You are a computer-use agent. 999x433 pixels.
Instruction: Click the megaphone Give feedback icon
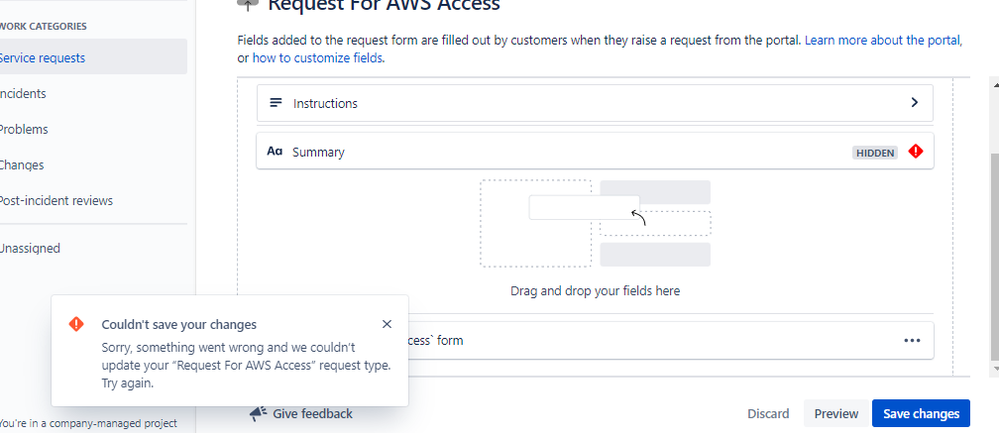click(x=258, y=414)
